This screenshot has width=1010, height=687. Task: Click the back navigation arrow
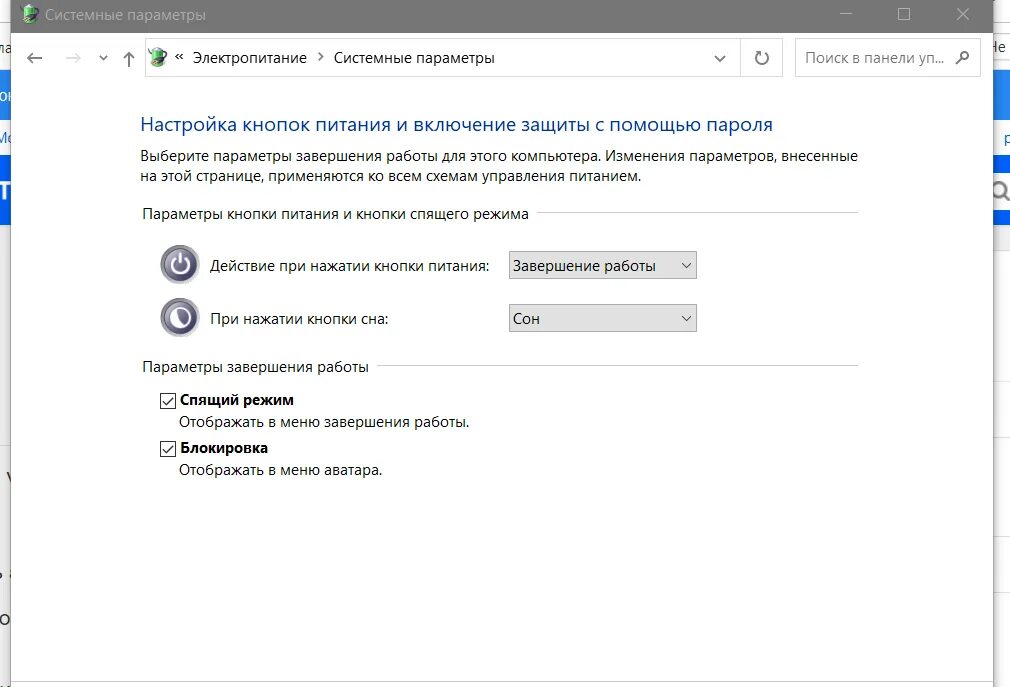[x=35, y=58]
